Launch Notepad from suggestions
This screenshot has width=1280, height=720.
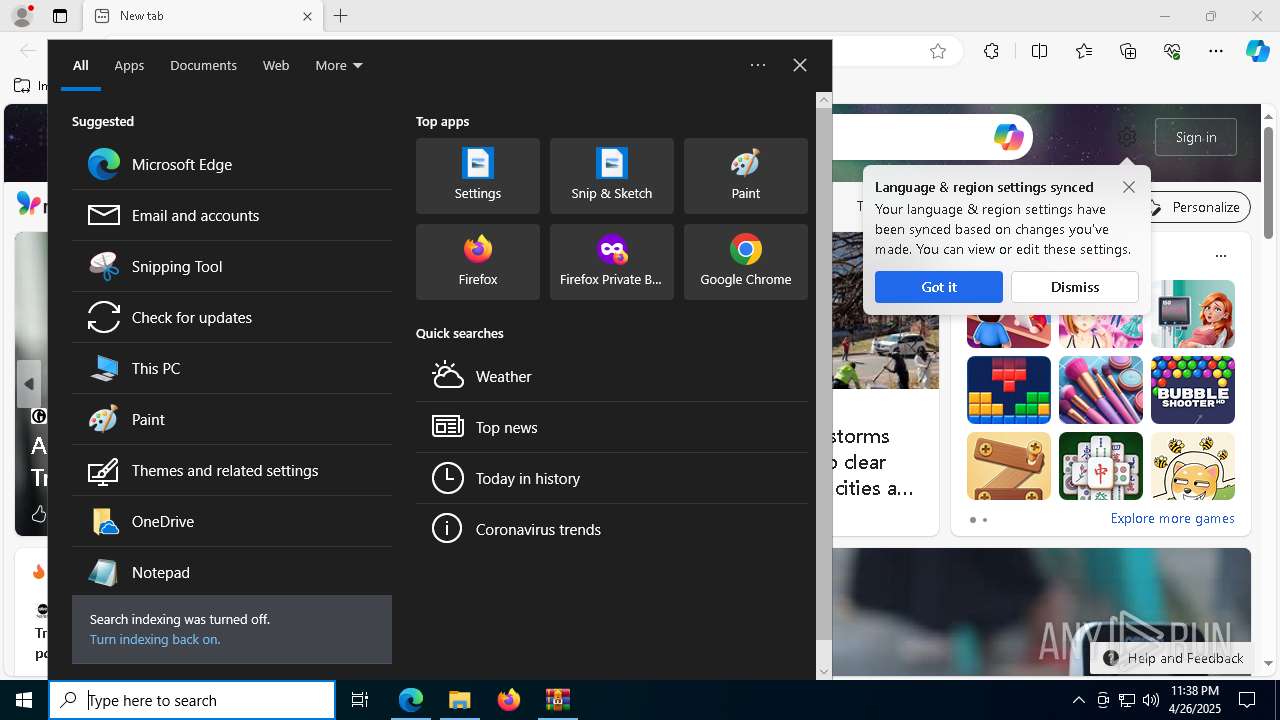click(232, 572)
